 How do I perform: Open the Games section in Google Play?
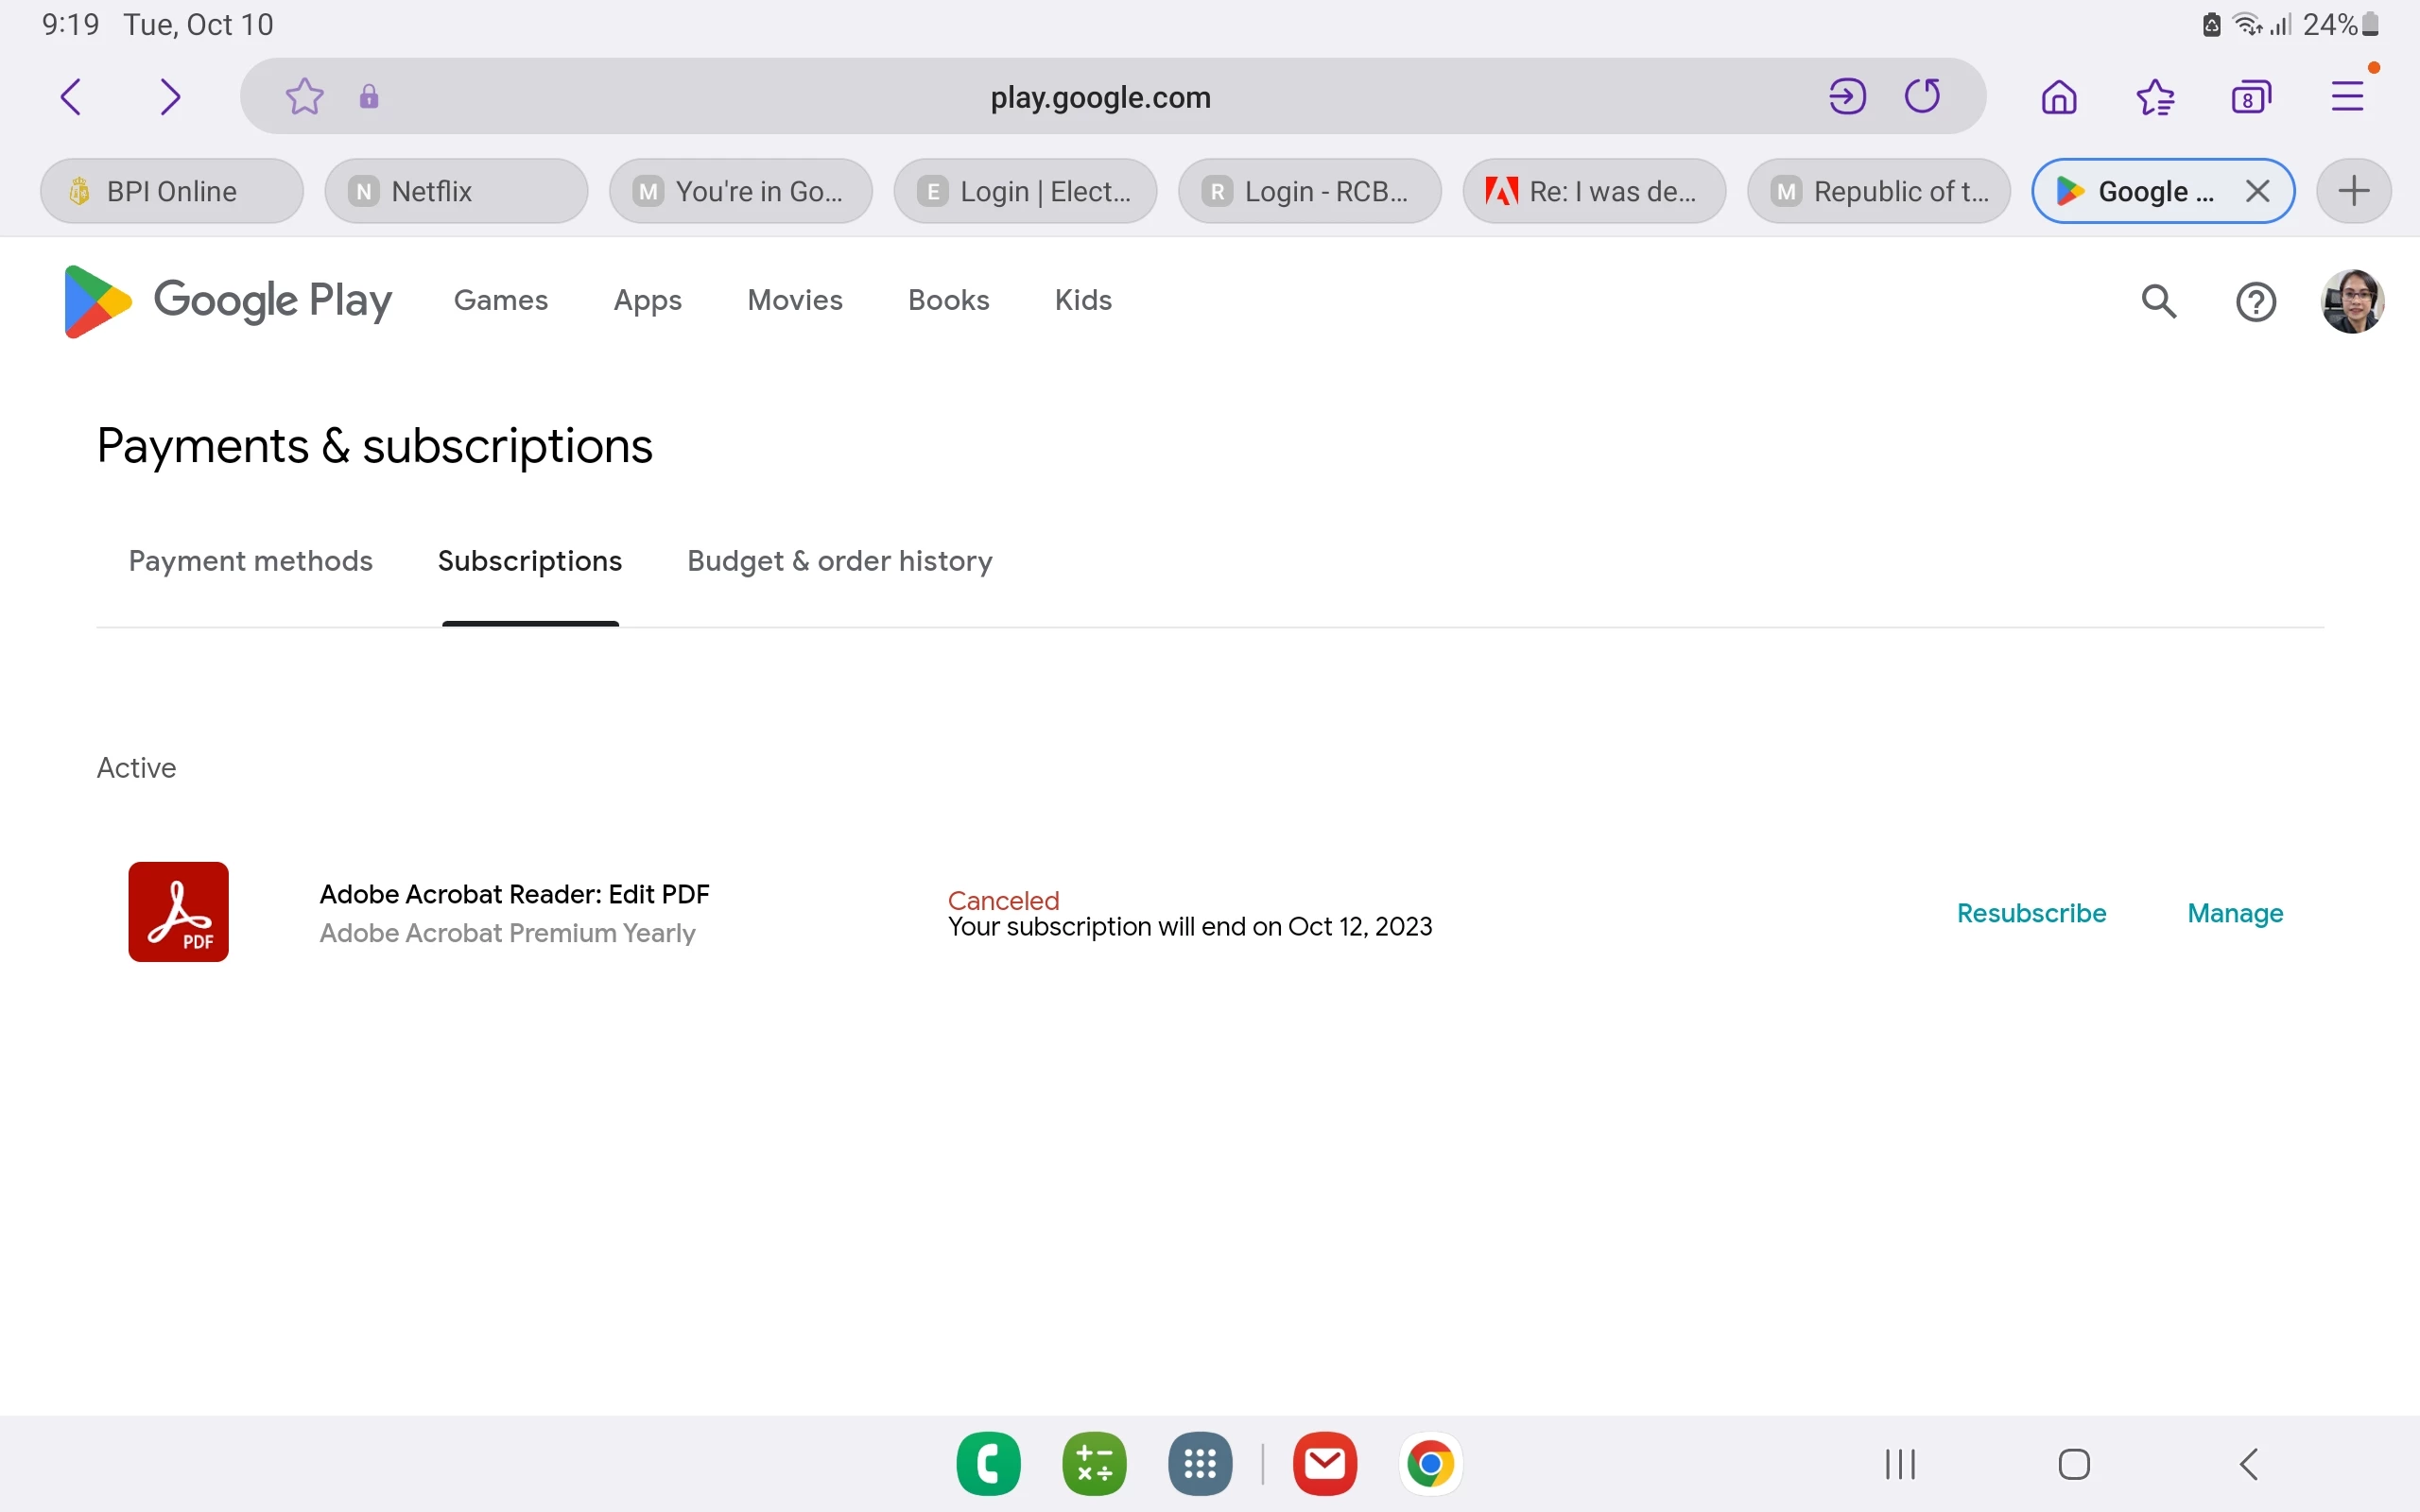[500, 300]
